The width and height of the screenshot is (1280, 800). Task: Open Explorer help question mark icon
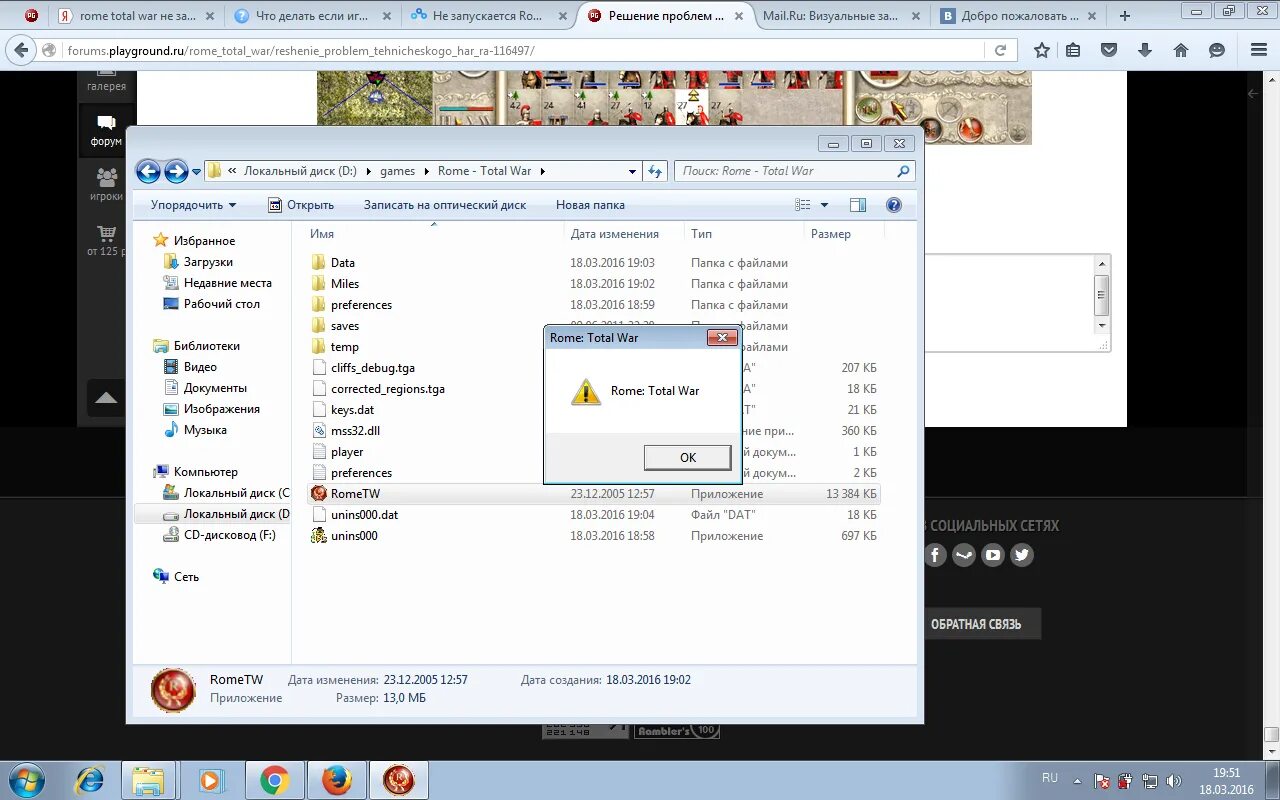[894, 205]
